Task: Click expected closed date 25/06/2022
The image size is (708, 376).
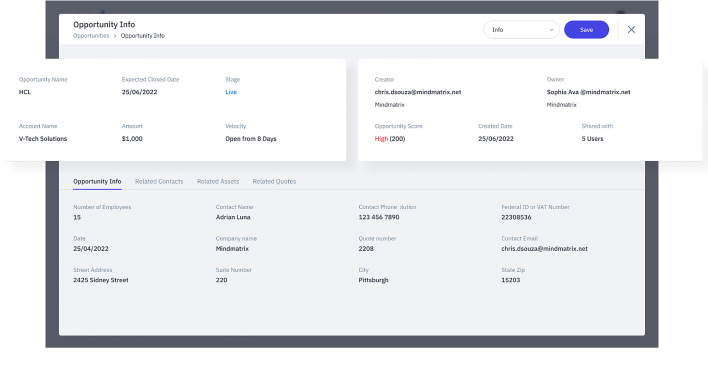Action: tap(139, 92)
